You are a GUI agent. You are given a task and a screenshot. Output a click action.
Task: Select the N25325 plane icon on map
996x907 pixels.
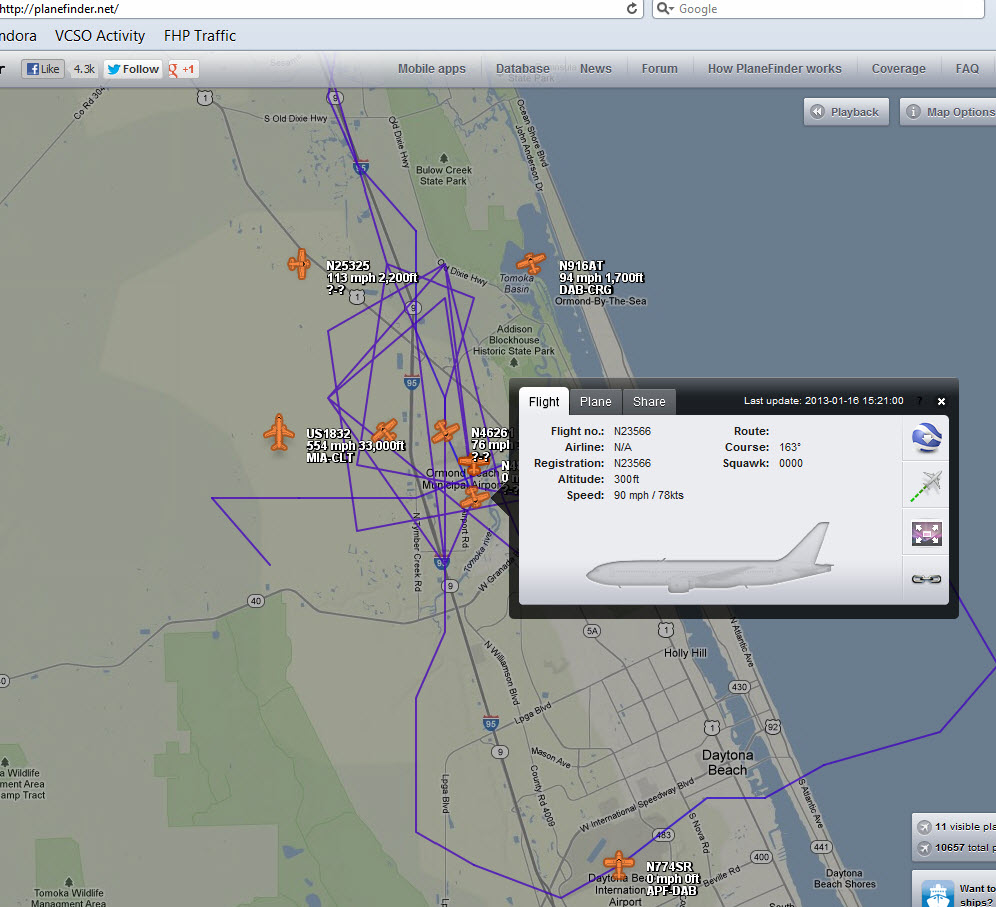click(299, 263)
